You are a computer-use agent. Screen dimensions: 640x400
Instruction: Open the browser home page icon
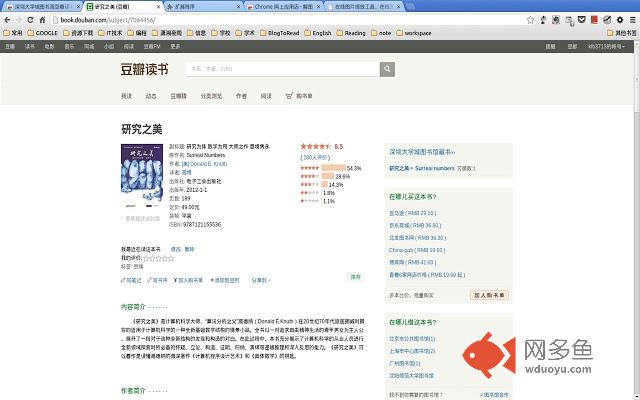pos(42,20)
